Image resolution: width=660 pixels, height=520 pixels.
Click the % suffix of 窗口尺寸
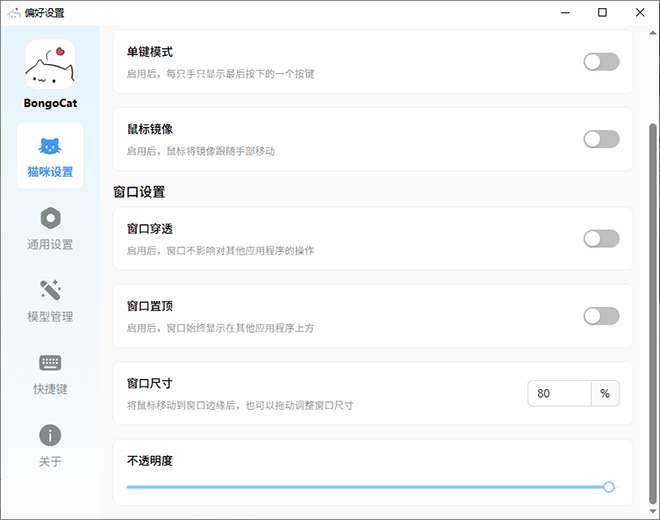coord(605,393)
